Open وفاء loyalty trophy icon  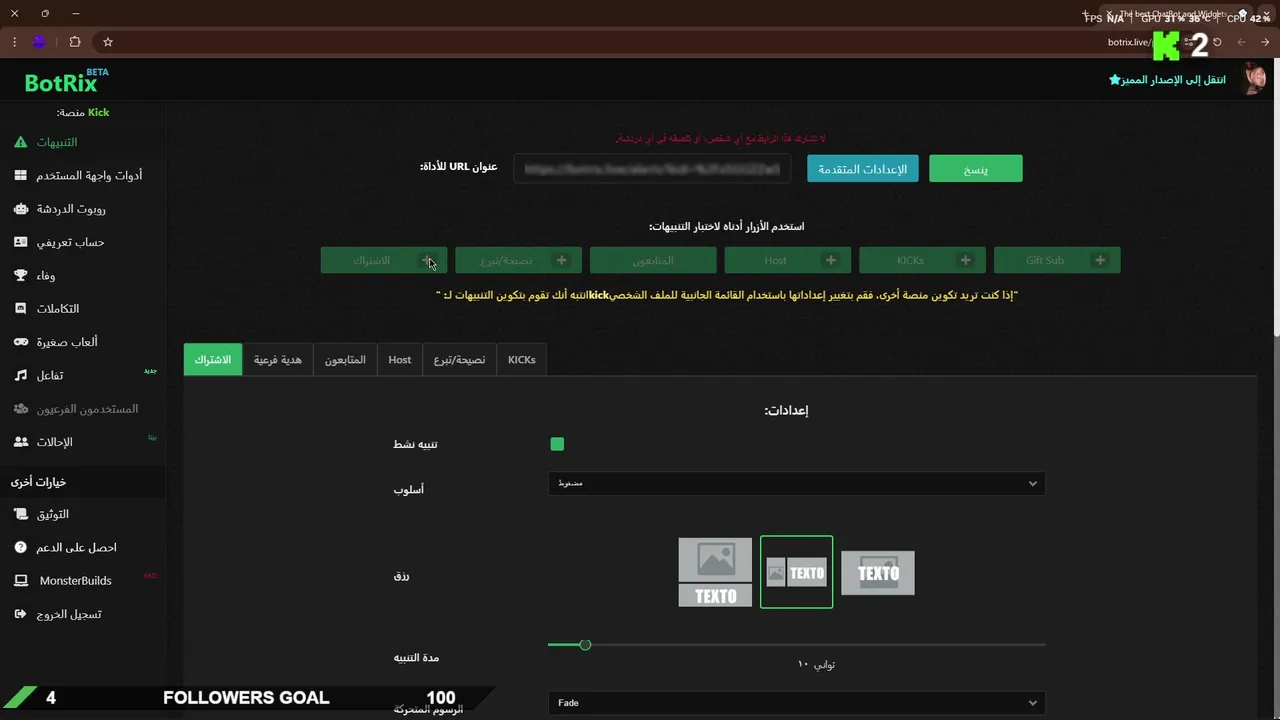(x=20, y=275)
